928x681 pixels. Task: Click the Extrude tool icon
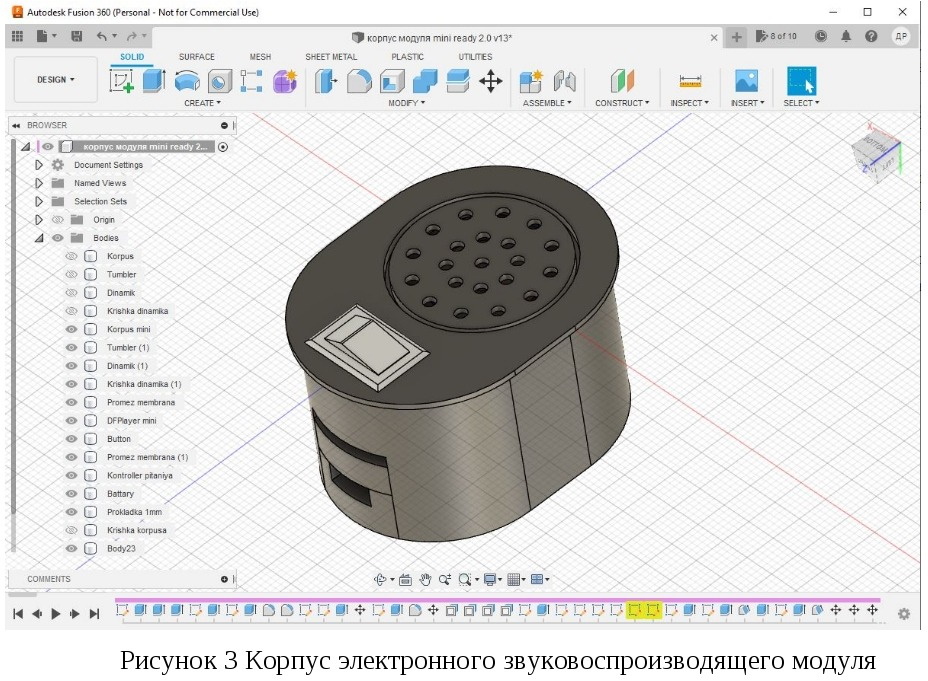tap(153, 82)
